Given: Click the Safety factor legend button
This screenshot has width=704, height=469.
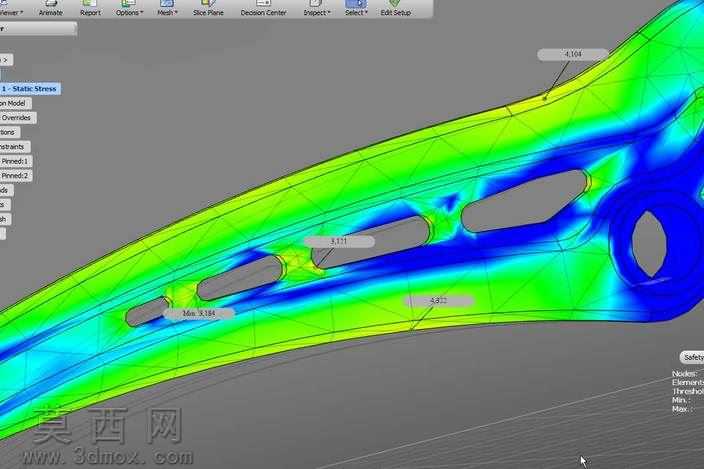Looking at the screenshot, I should 692,357.
